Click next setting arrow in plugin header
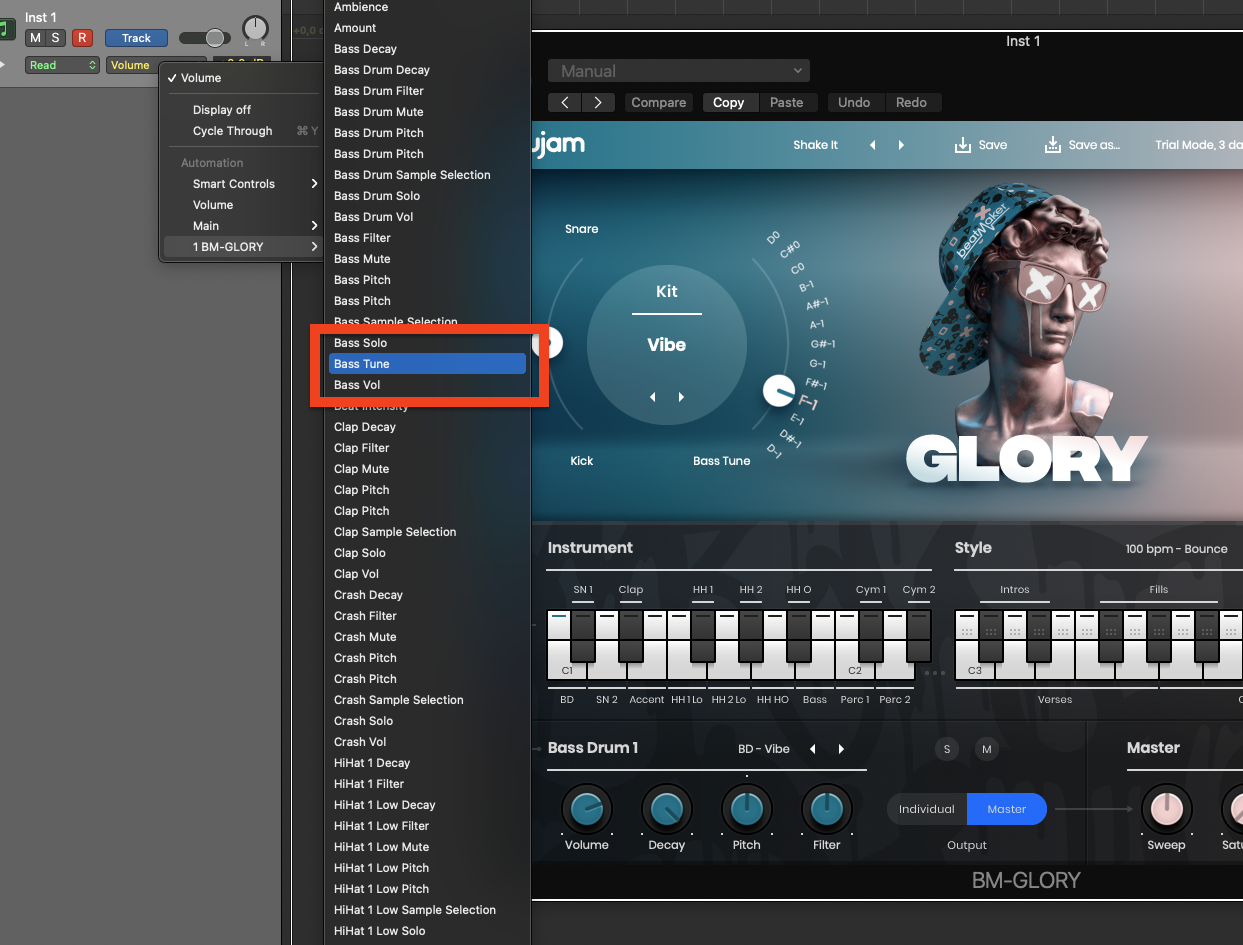 click(x=598, y=102)
